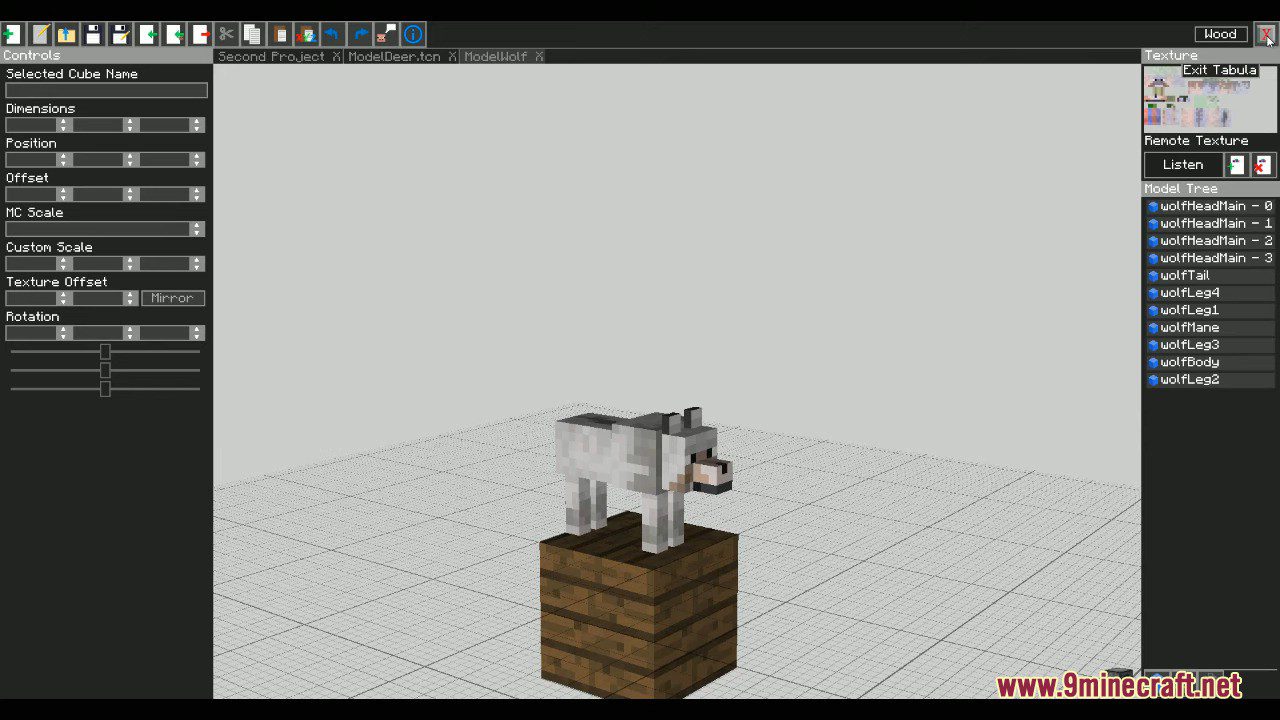Screen dimensions: 1280x720
Task: Click the MC Scale value field
Action: pos(98,229)
